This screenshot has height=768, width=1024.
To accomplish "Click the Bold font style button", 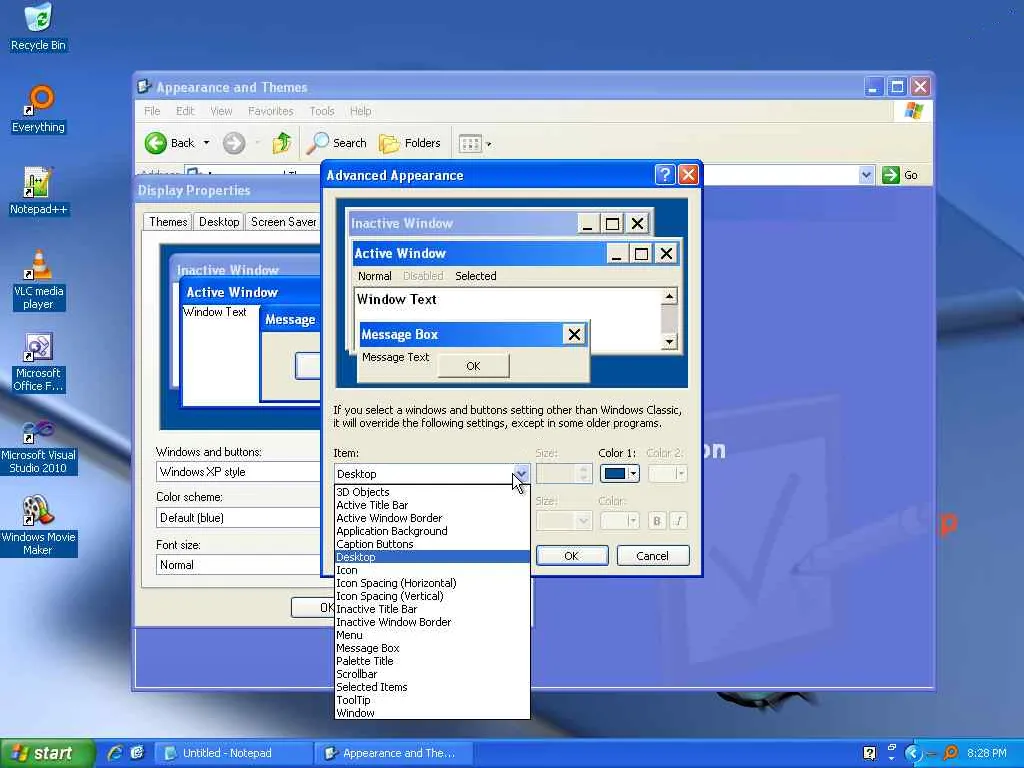I will click(x=656, y=520).
